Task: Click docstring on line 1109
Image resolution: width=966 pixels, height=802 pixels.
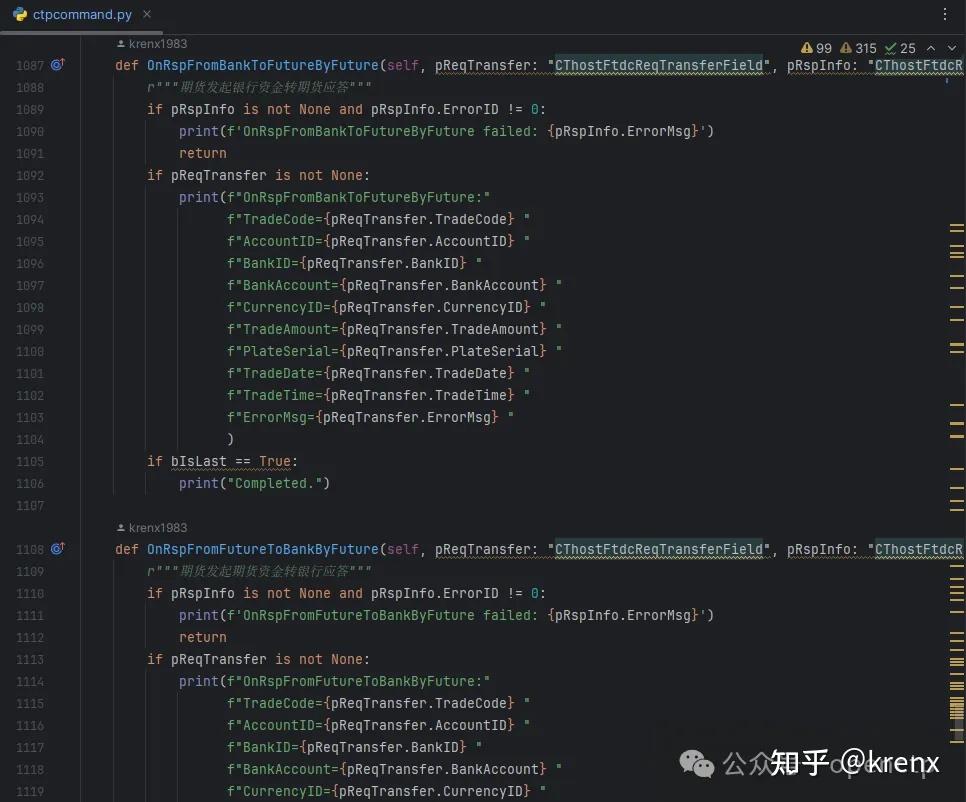Action: [x=259, y=572]
